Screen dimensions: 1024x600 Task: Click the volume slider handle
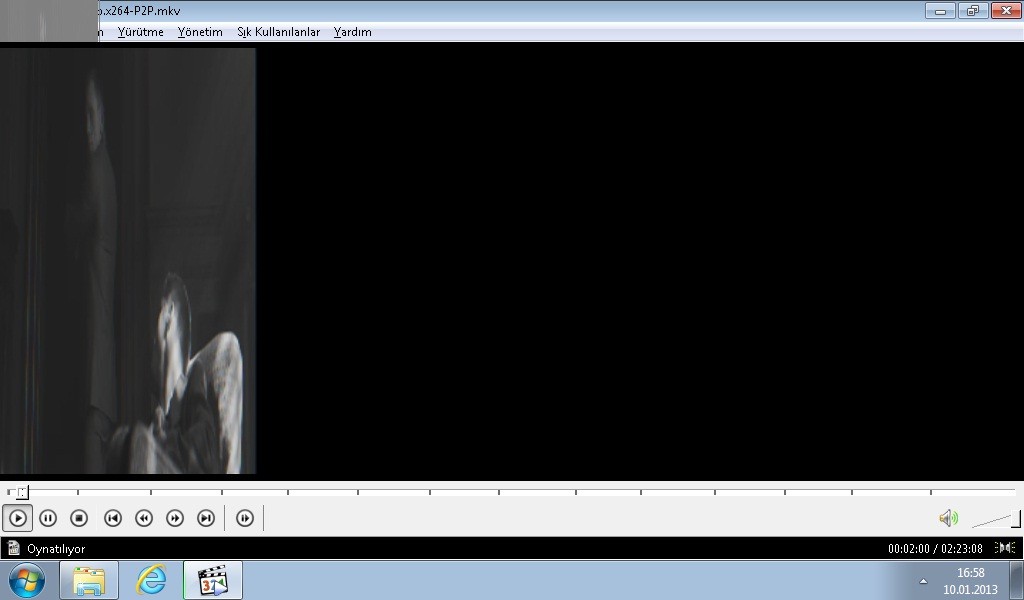click(1015, 519)
